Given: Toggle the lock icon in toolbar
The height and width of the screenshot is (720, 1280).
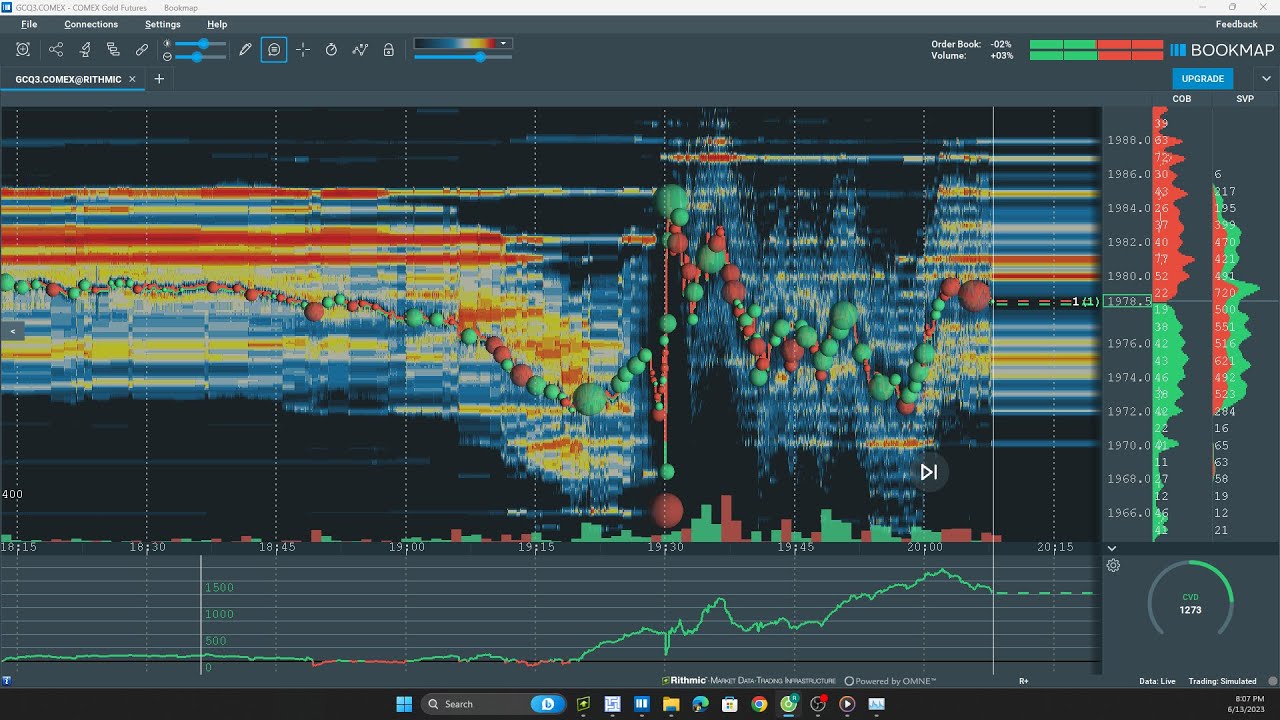Looking at the screenshot, I should click(x=389, y=49).
